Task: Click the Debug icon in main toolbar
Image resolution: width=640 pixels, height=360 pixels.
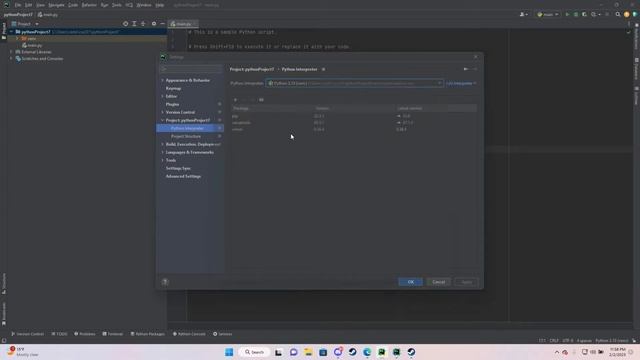Action: (576, 14)
